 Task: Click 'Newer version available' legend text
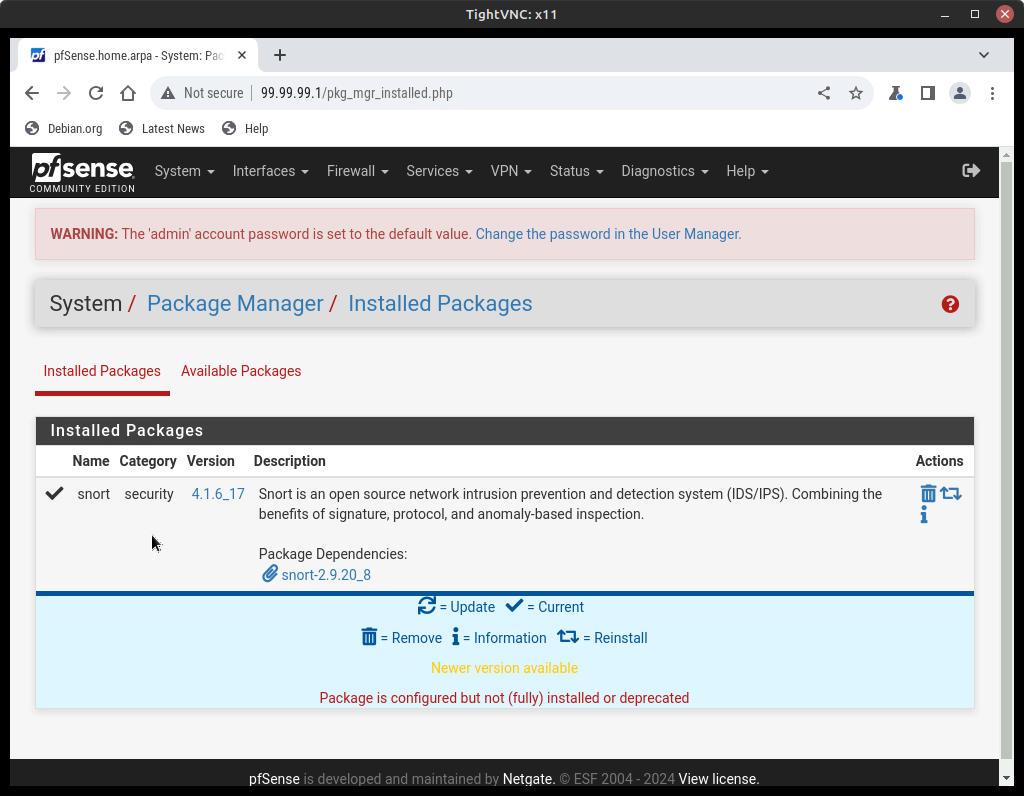(x=504, y=668)
